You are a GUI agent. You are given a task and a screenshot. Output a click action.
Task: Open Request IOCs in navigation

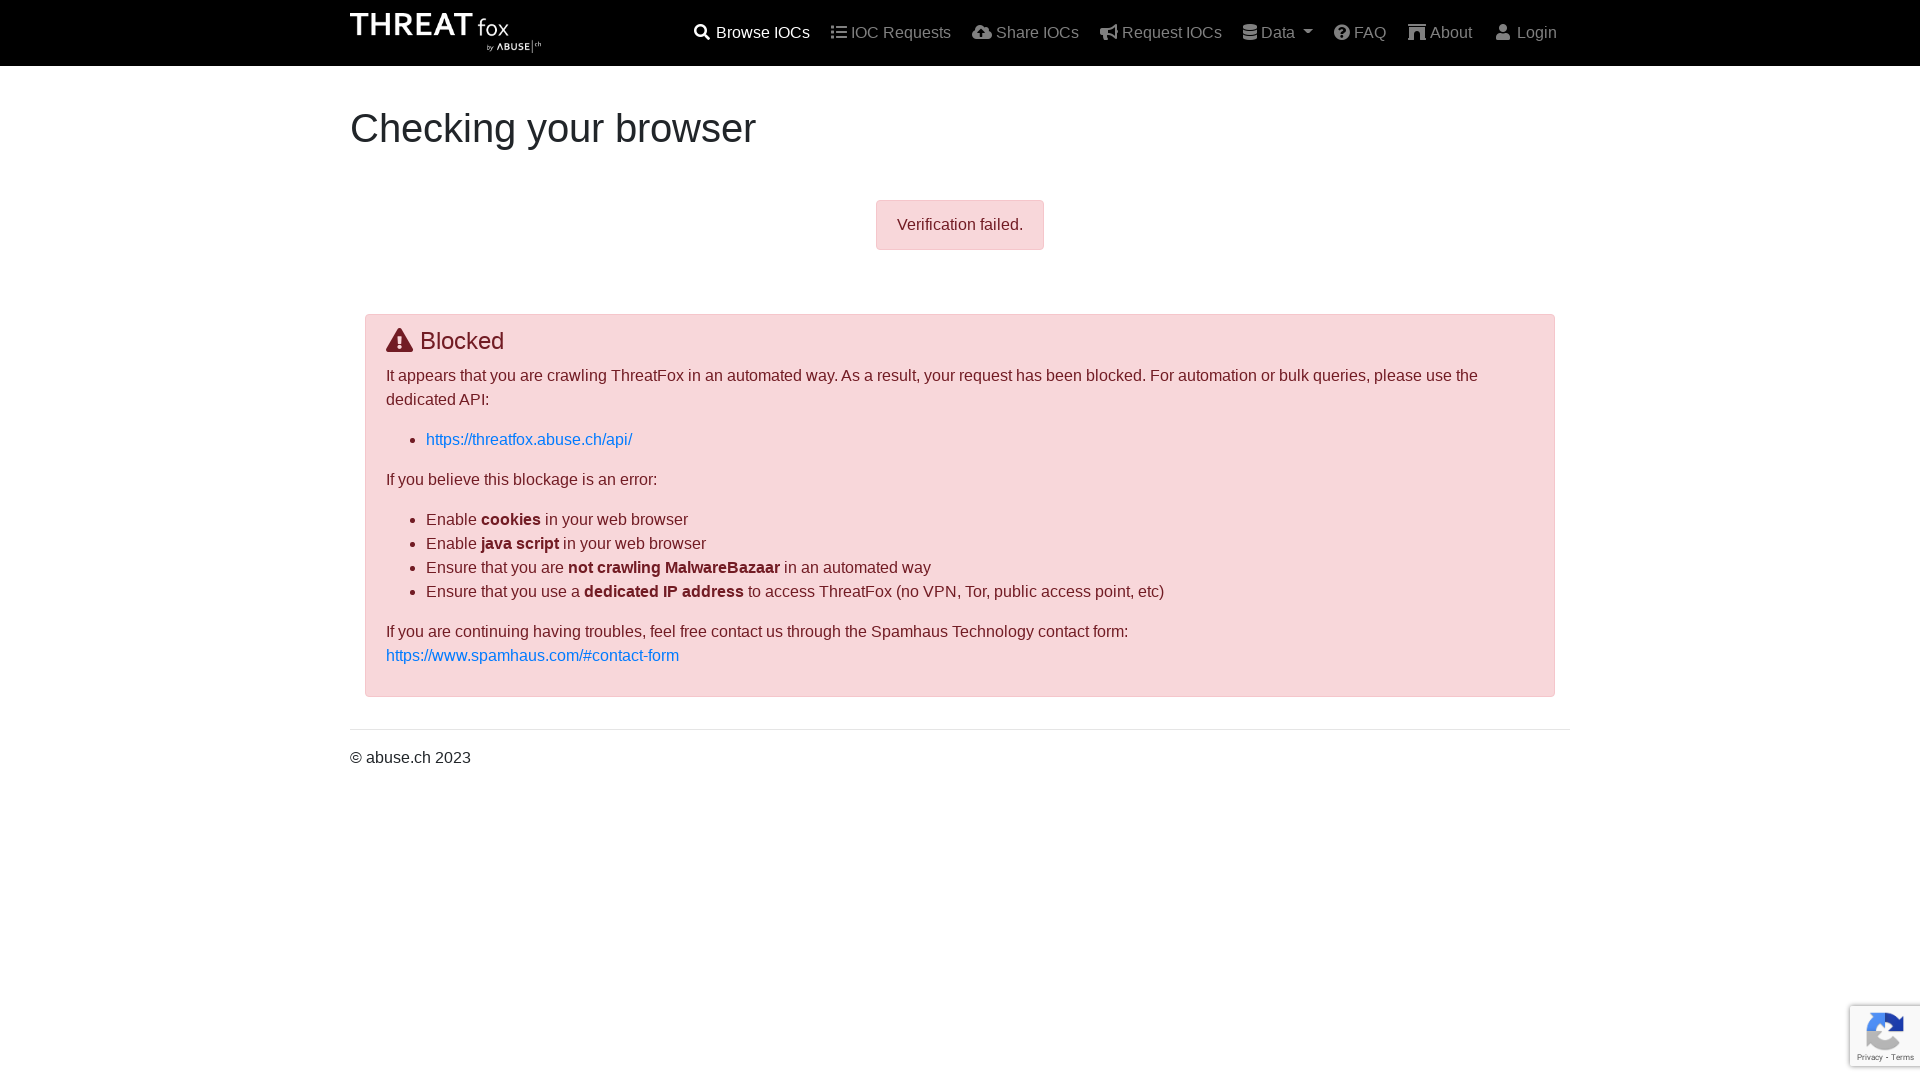click(1161, 33)
